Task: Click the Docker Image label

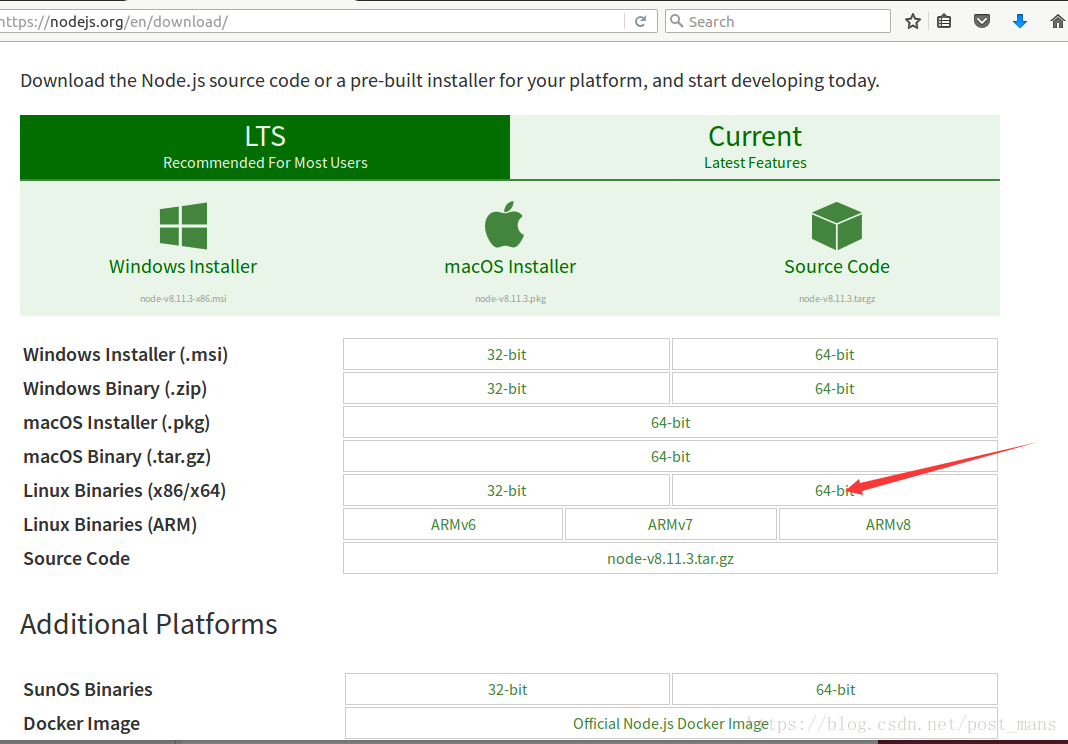Action: pyautogui.click(x=82, y=724)
